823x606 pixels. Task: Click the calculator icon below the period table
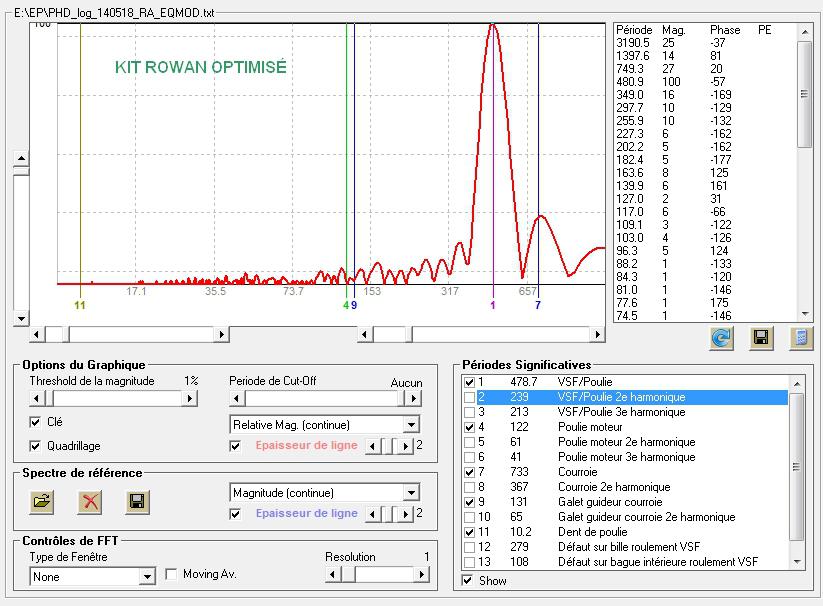(801, 338)
